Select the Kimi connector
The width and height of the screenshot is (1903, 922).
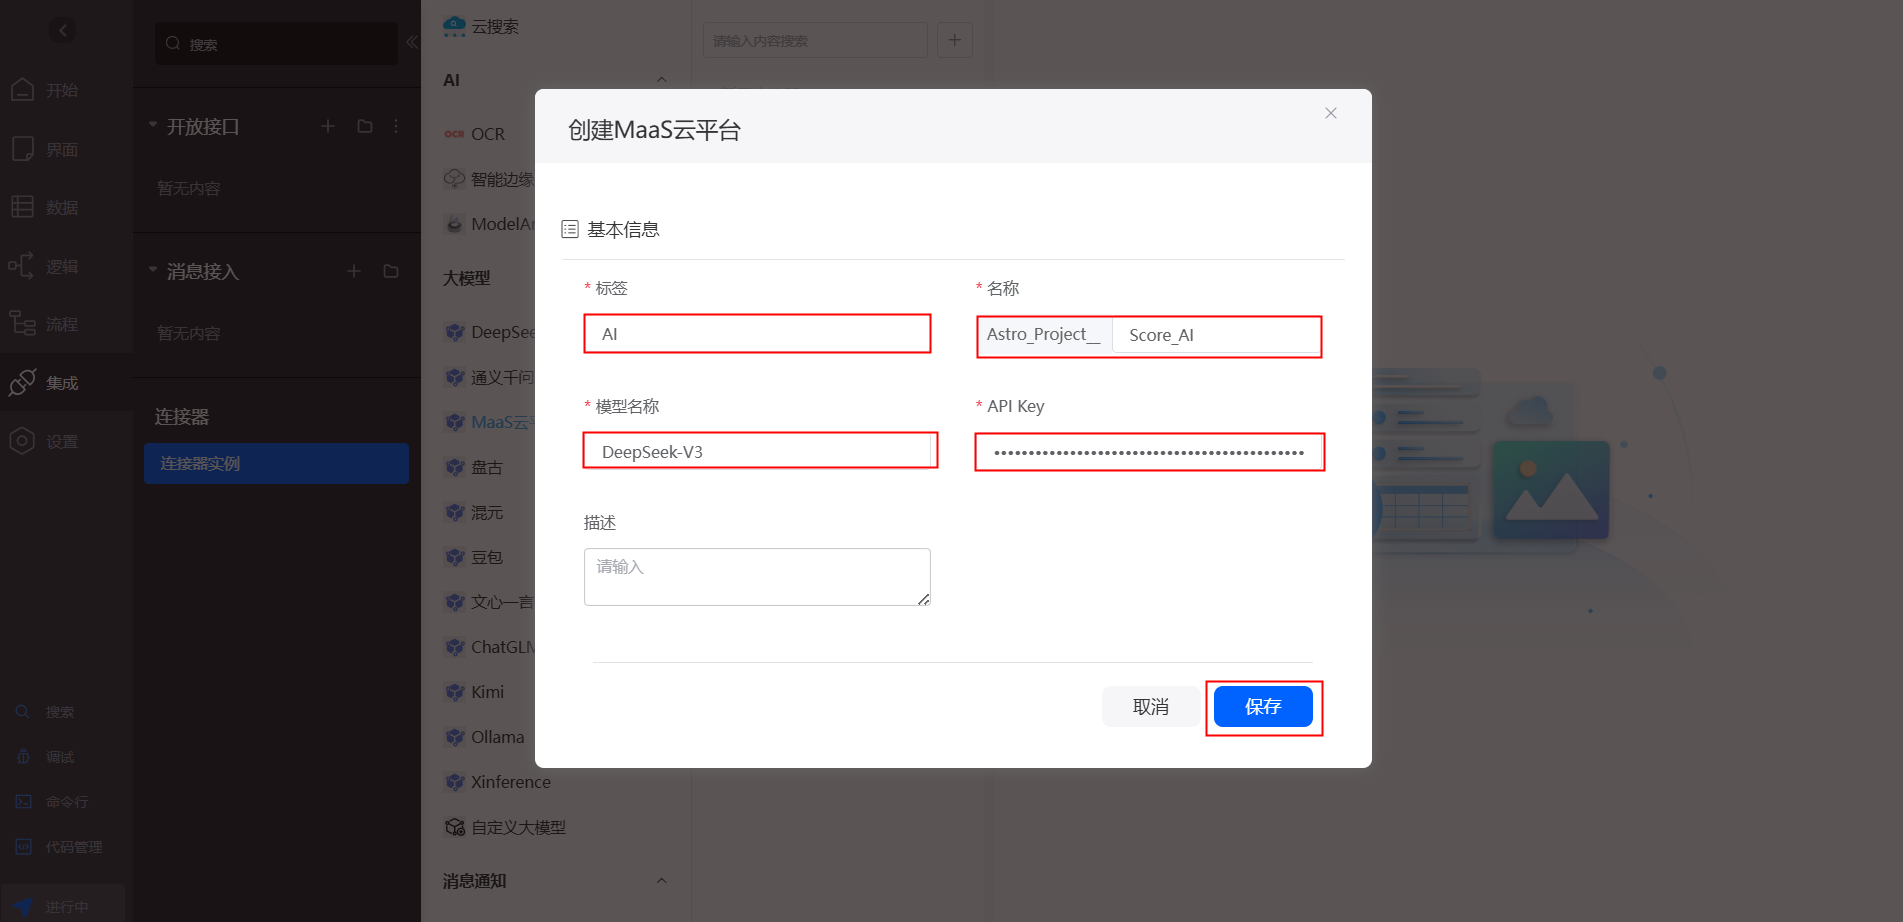click(x=475, y=692)
